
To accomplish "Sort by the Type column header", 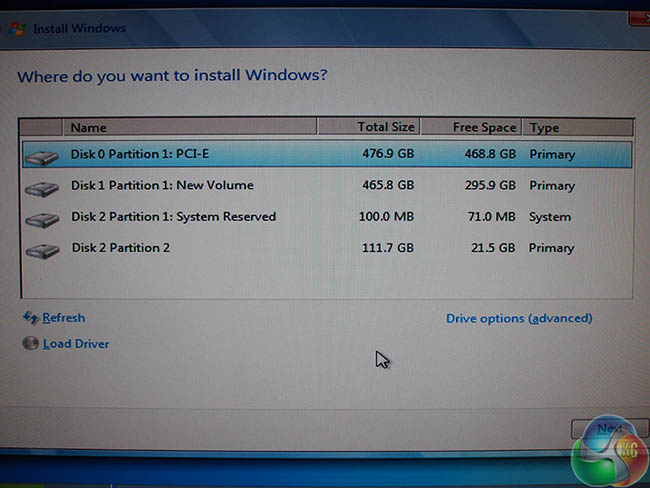I will [578, 127].
